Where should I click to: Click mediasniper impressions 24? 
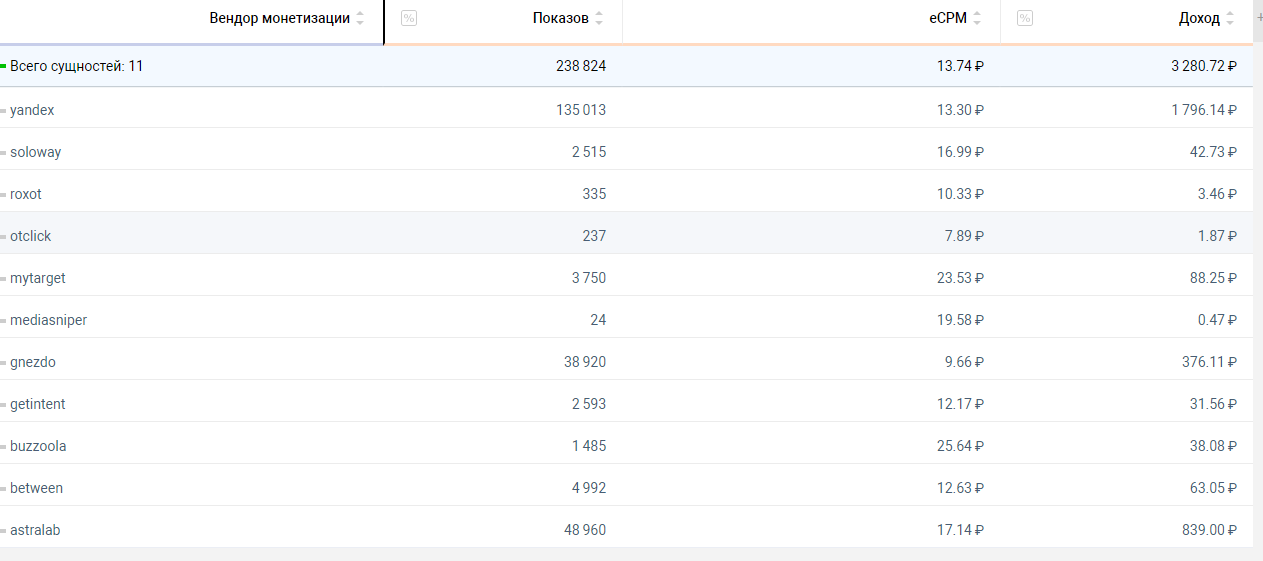click(598, 320)
